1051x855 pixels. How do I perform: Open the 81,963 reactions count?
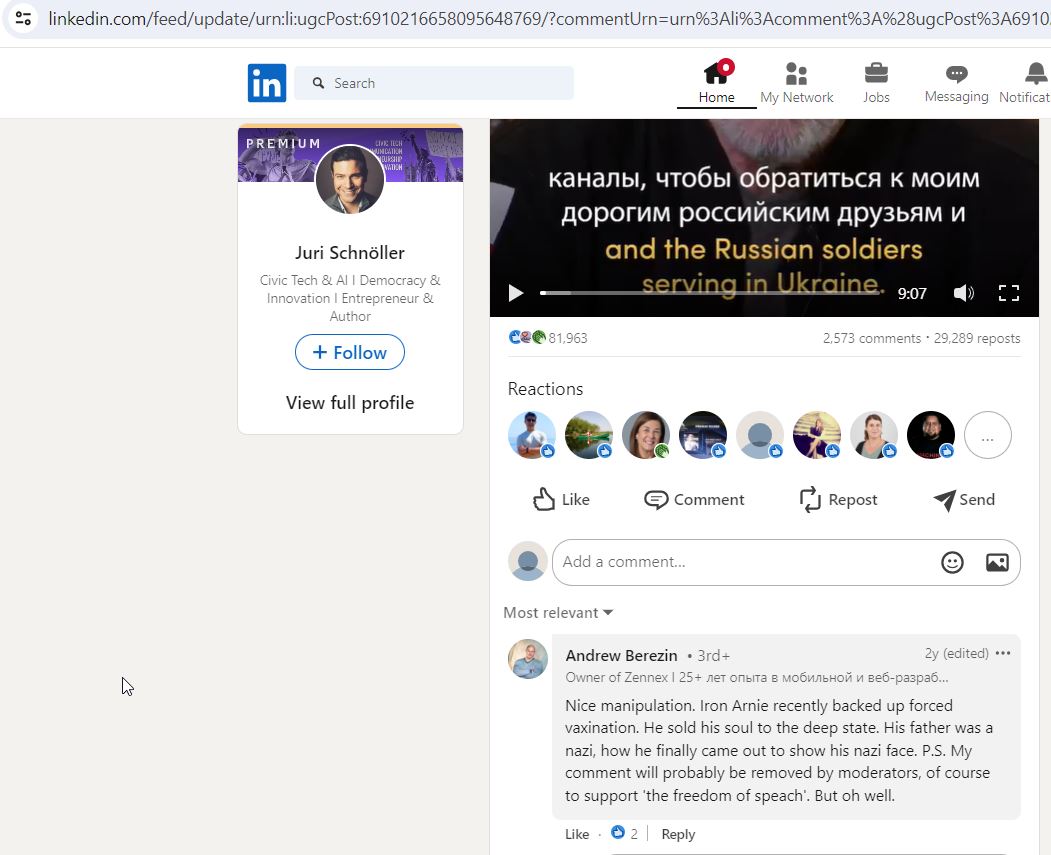[568, 338]
